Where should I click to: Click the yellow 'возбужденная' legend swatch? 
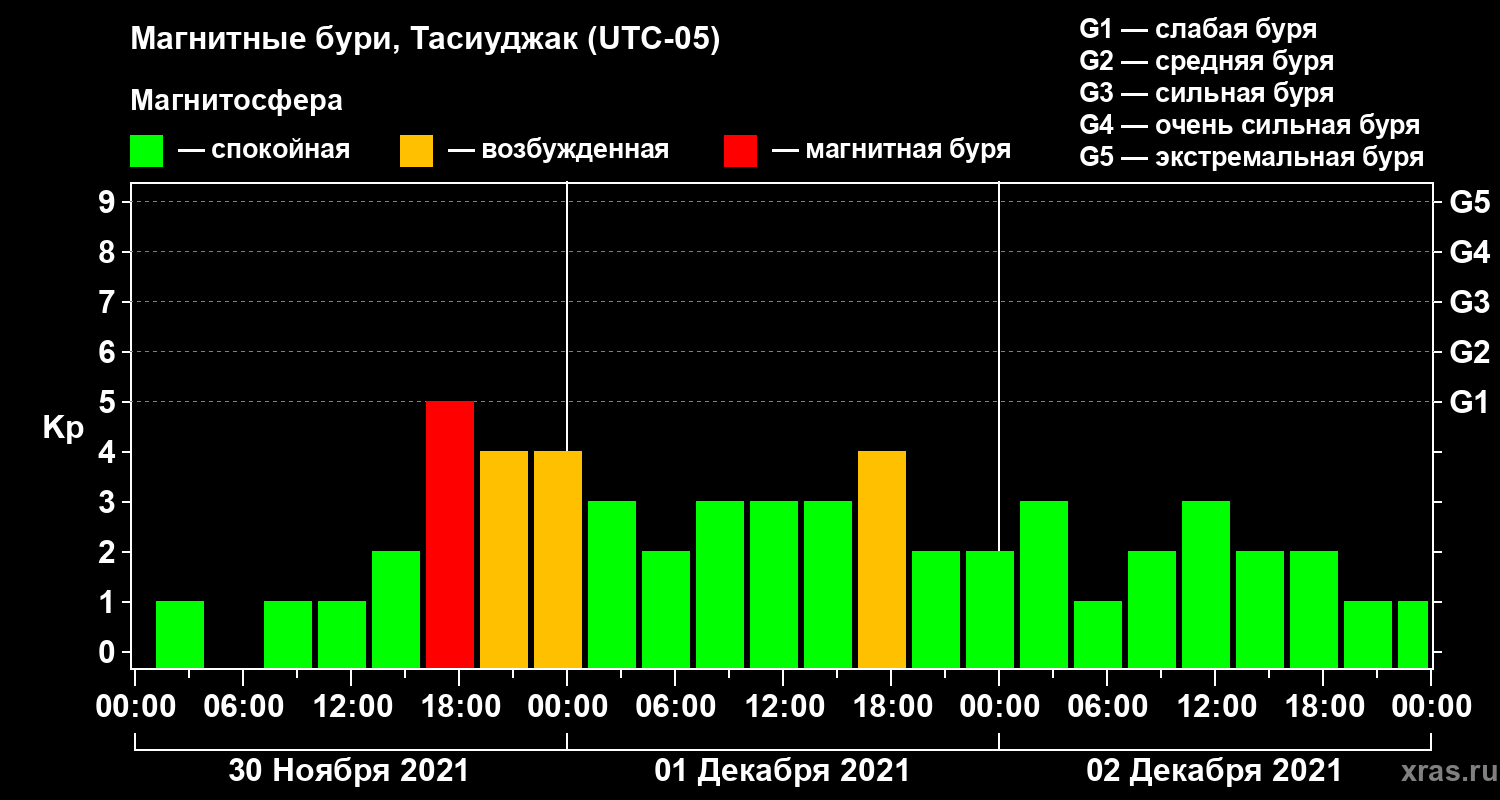416,151
